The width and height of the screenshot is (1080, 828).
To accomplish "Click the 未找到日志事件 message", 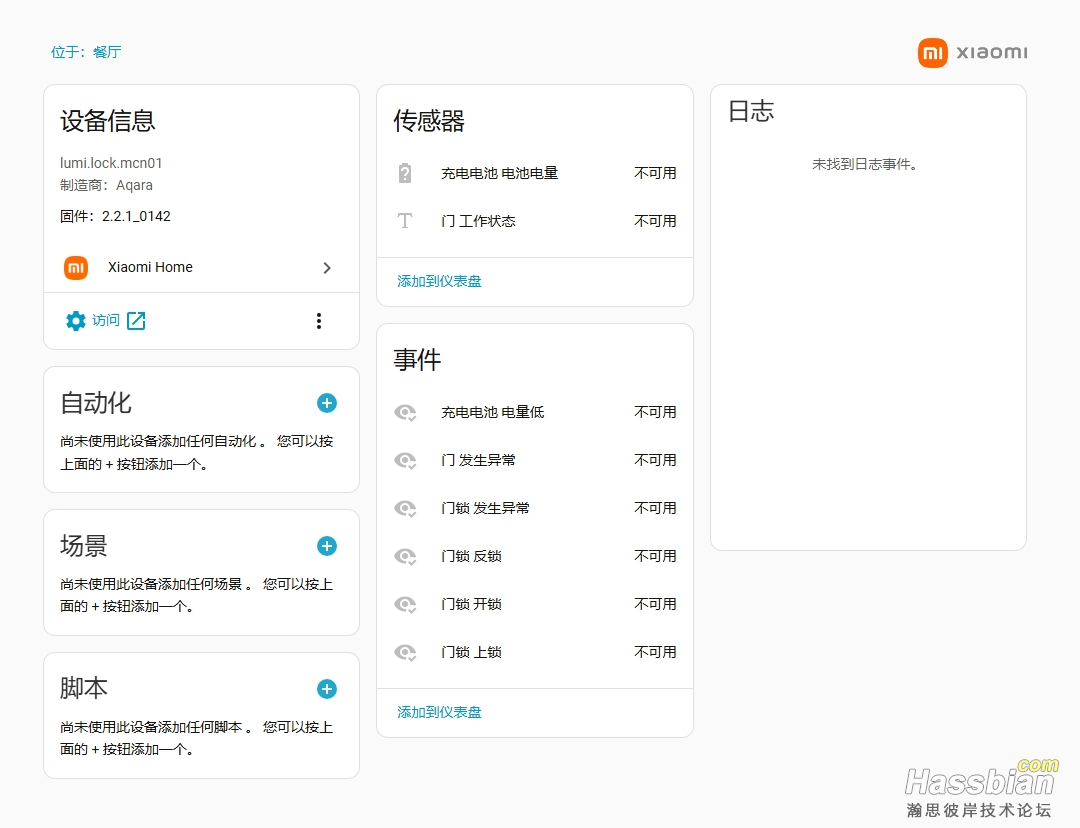I will click(864, 164).
